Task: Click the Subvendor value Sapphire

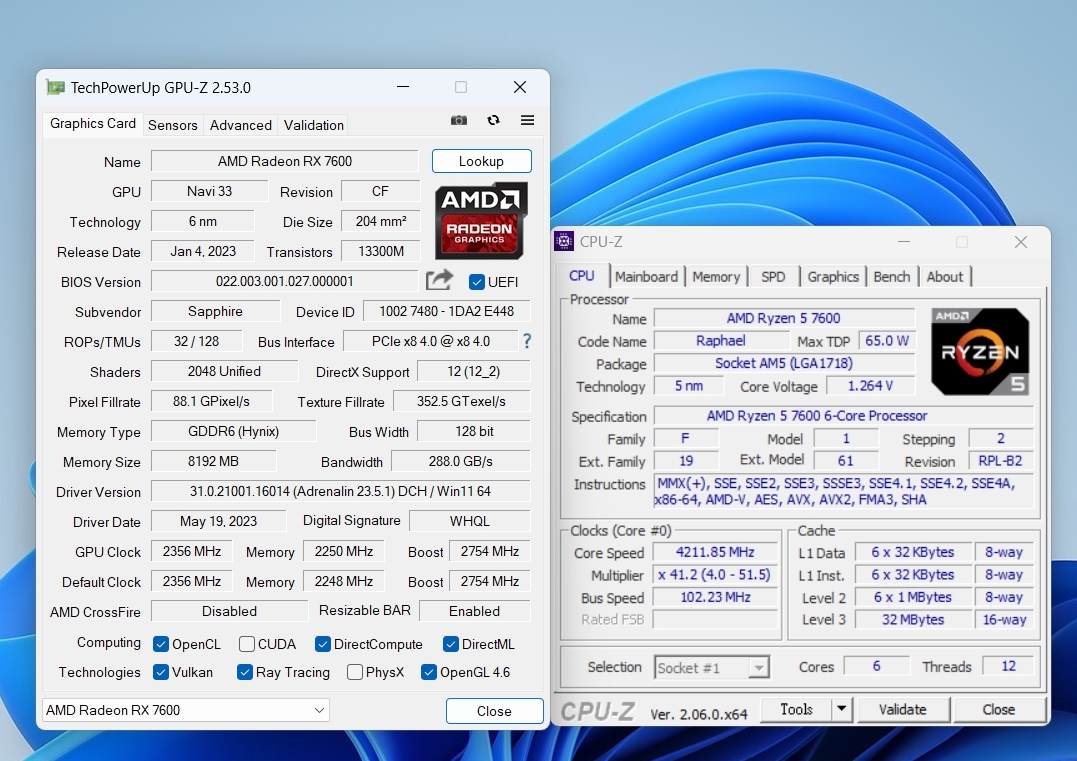Action: click(x=216, y=311)
